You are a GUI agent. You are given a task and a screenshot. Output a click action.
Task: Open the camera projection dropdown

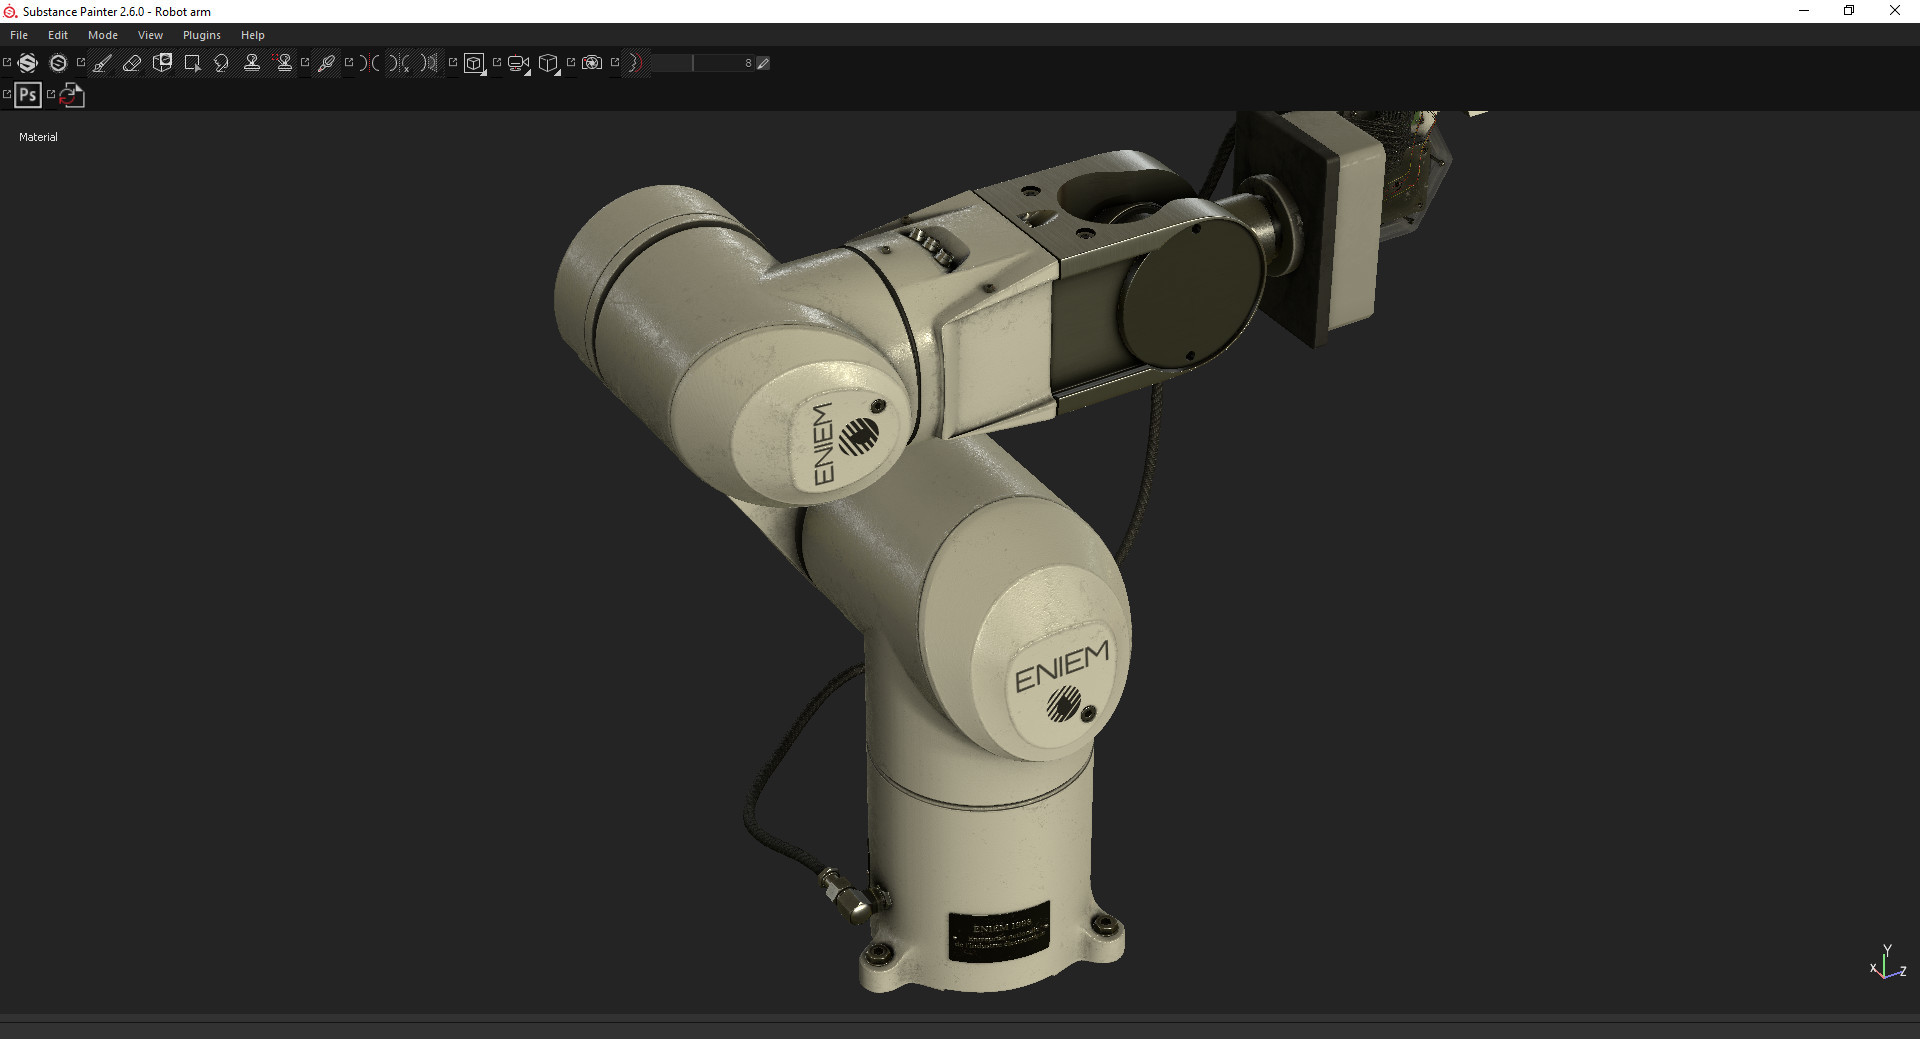pos(516,63)
